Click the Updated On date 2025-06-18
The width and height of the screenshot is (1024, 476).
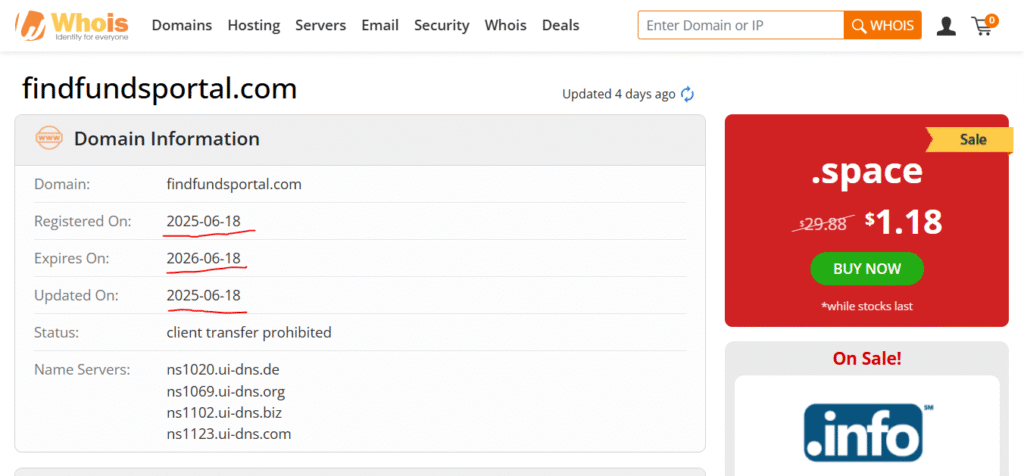click(203, 295)
